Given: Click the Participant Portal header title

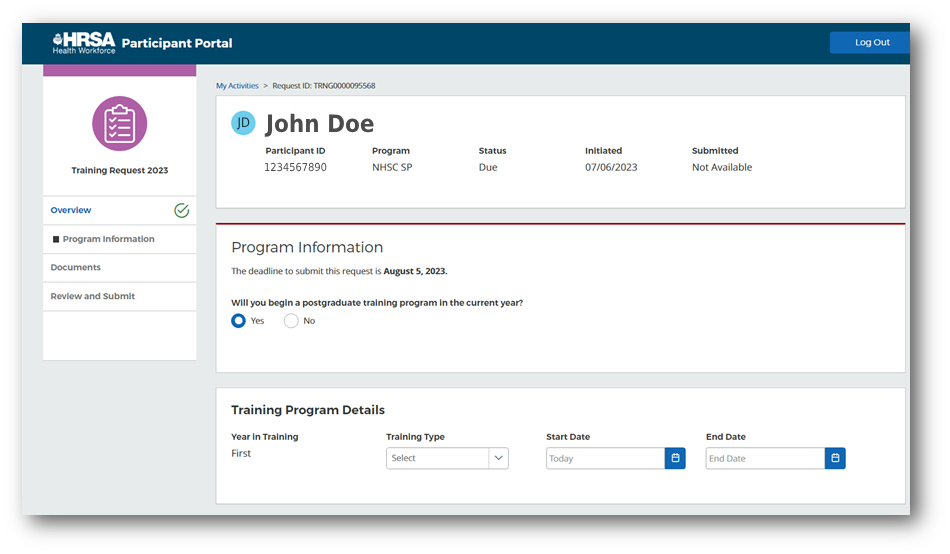Looking at the screenshot, I should pyautogui.click(x=177, y=43).
